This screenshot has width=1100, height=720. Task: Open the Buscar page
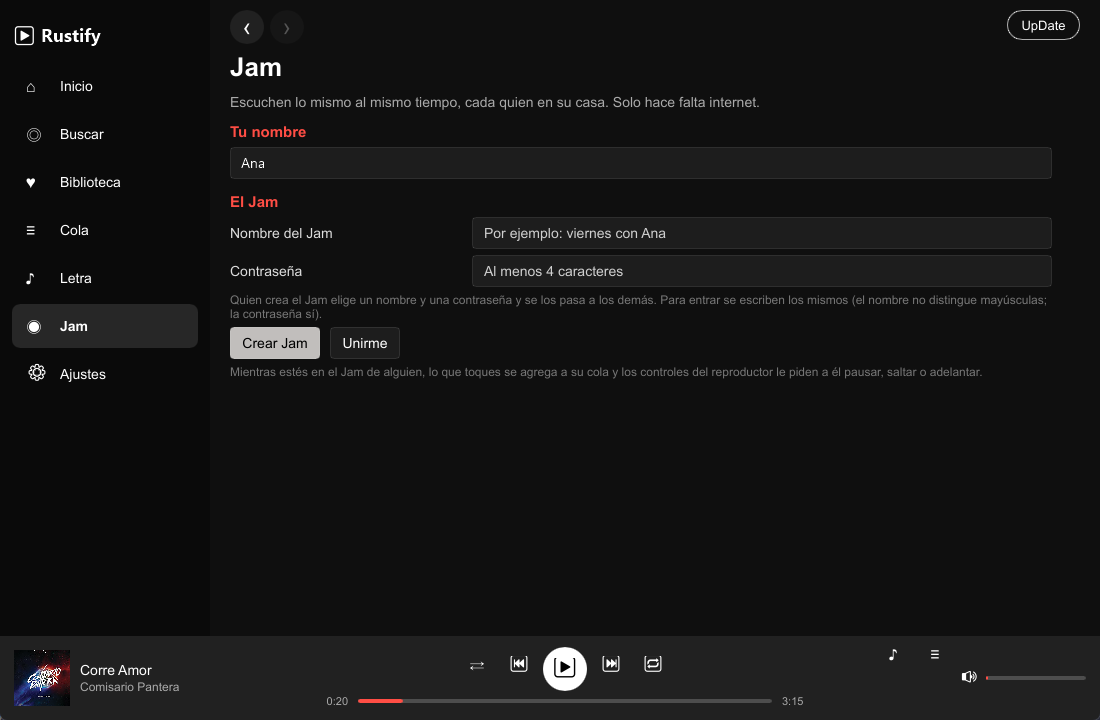[x=105, y=134]
